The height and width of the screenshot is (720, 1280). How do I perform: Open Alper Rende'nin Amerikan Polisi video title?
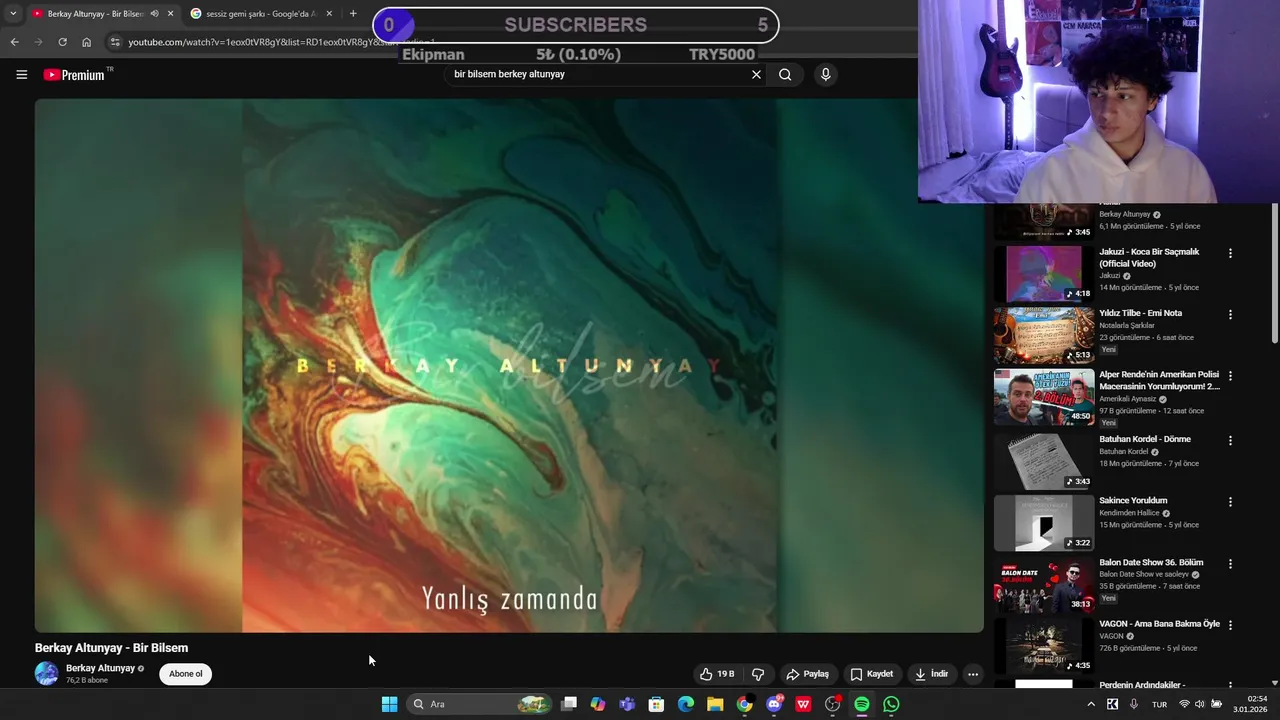point(1159,380)
